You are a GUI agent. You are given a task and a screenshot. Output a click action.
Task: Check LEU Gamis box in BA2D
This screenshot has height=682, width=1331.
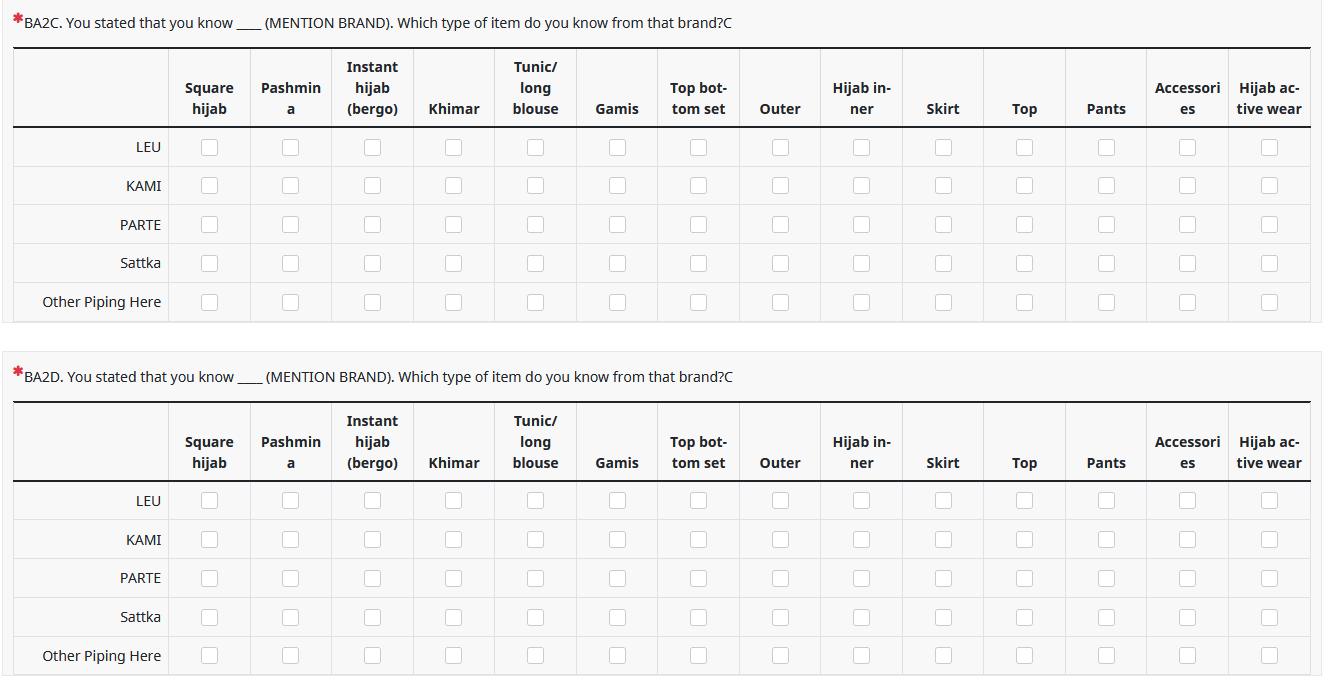[617, 500]
